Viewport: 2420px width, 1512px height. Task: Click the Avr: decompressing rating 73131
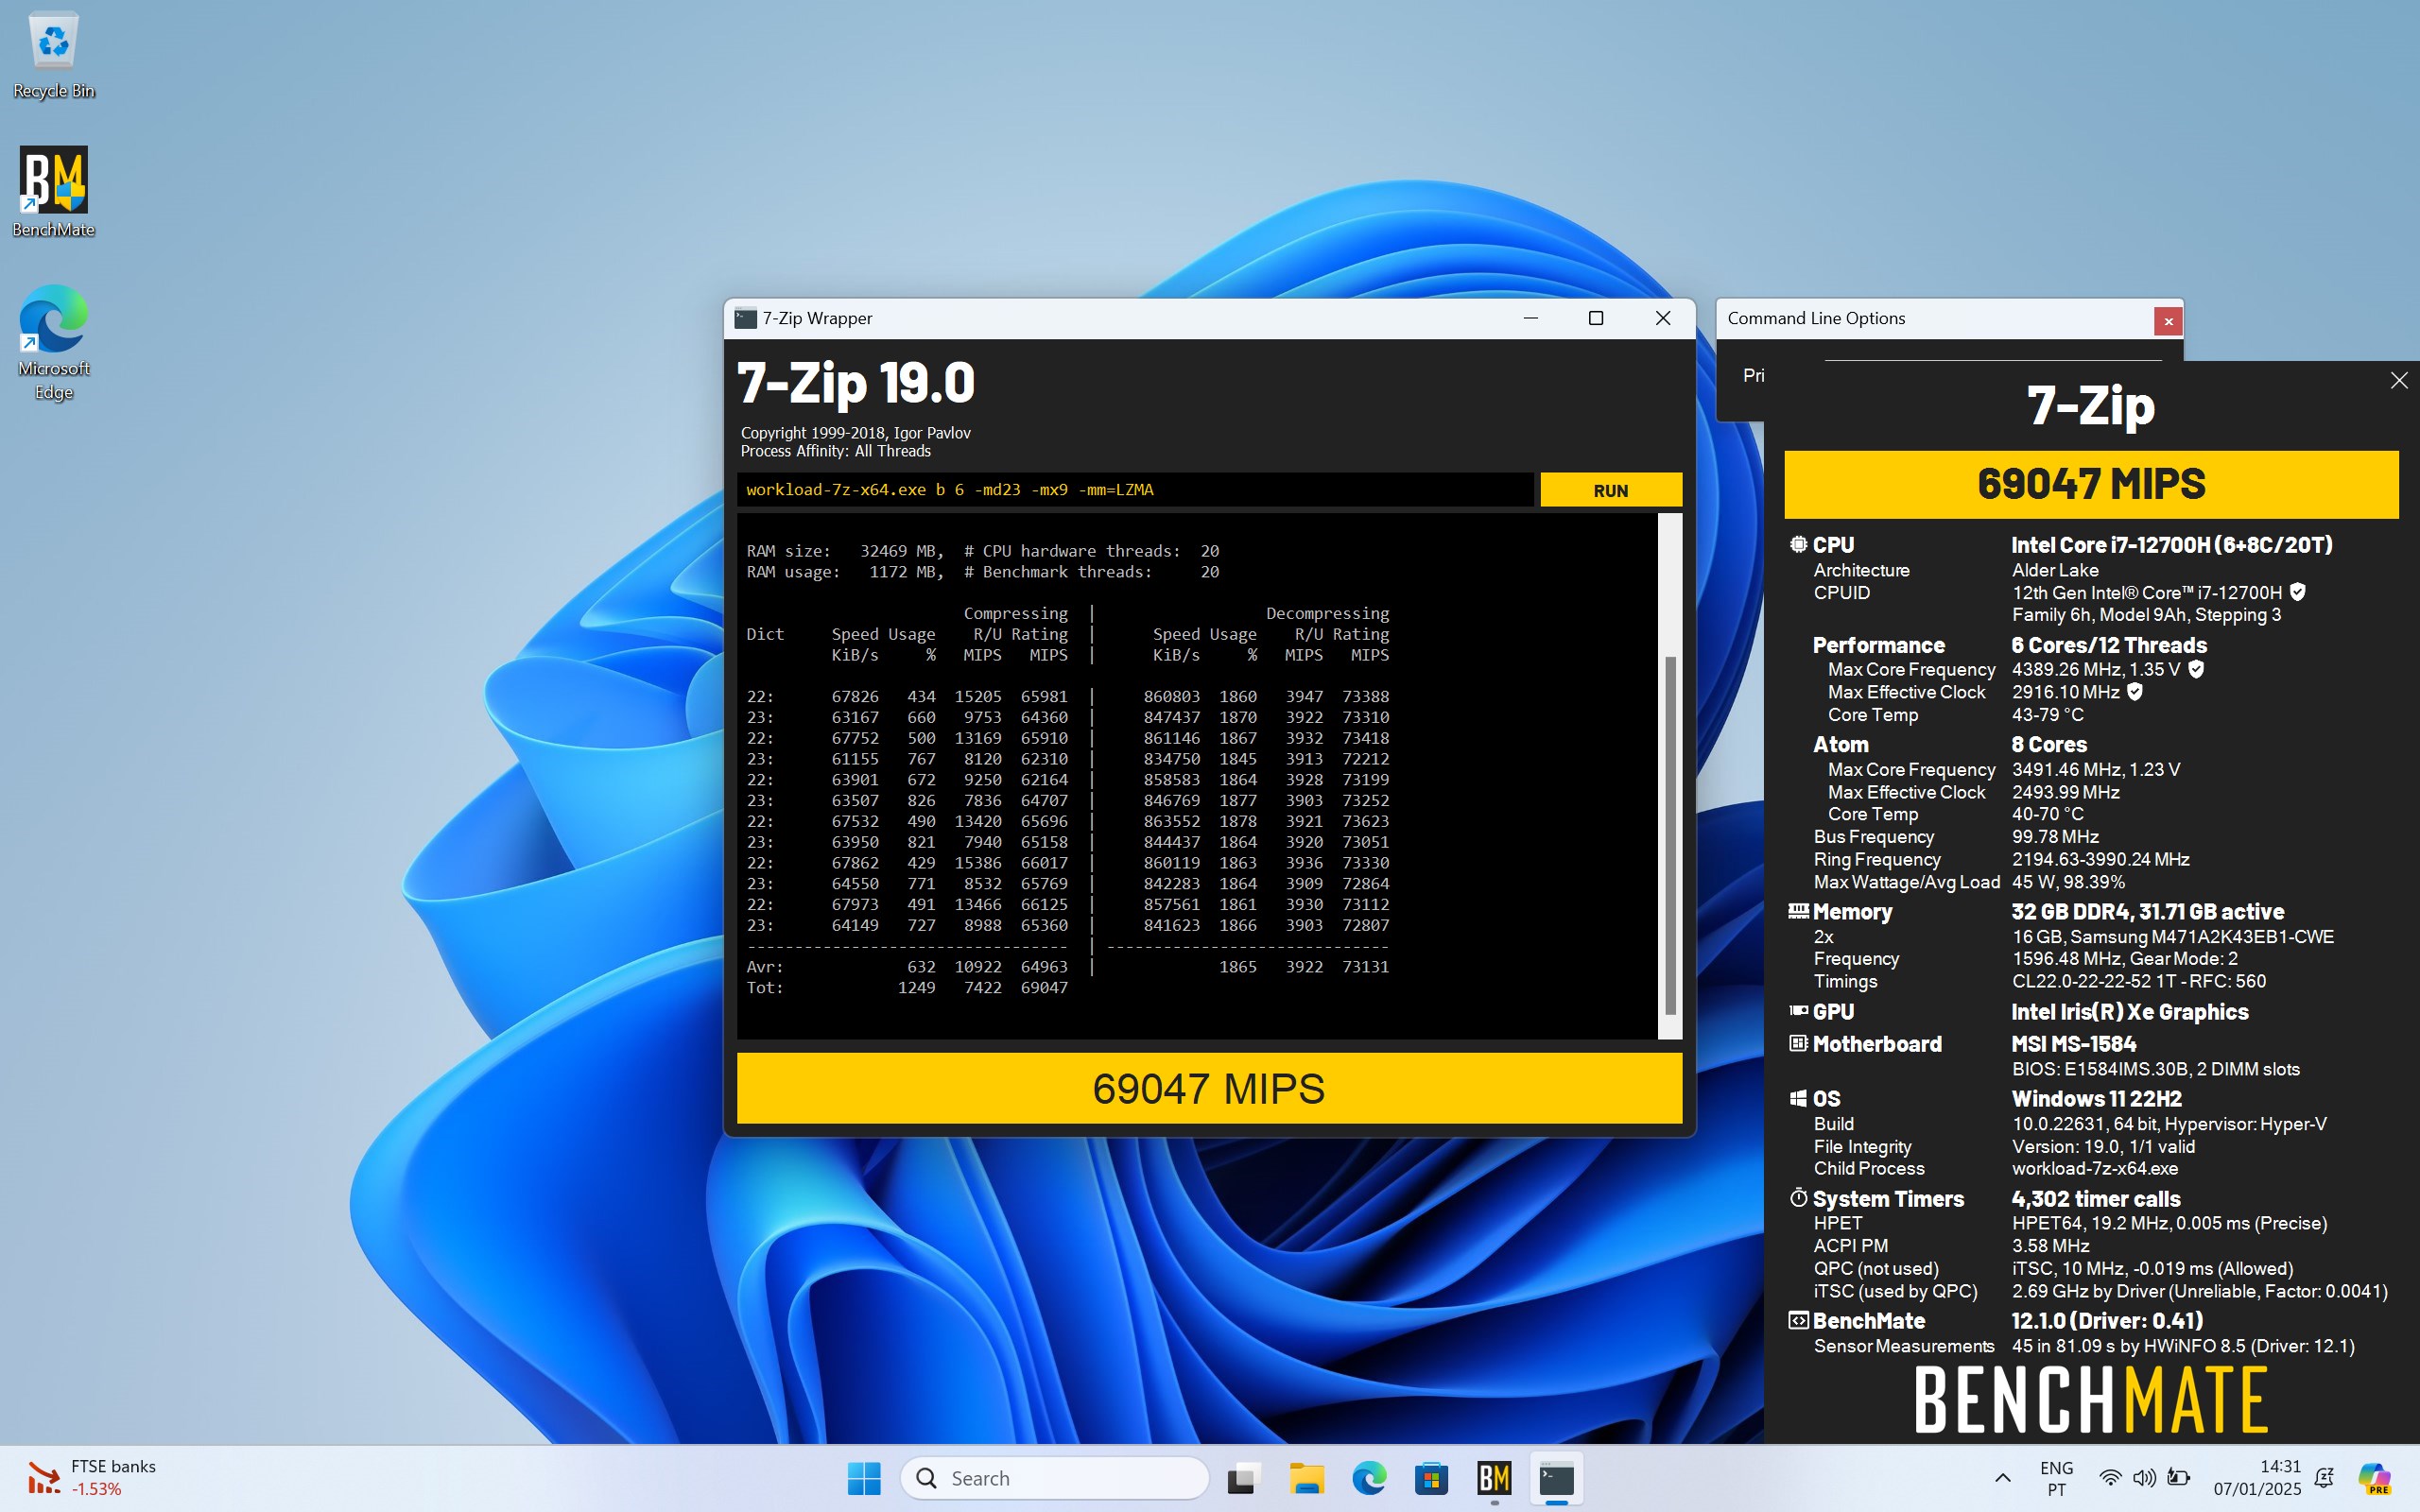[x=1365, y=967]
